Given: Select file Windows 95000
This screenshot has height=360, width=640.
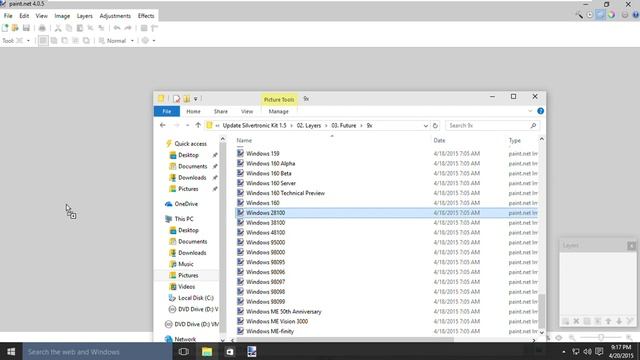Looking at the screenshot, I should click(x=265, y=242).
